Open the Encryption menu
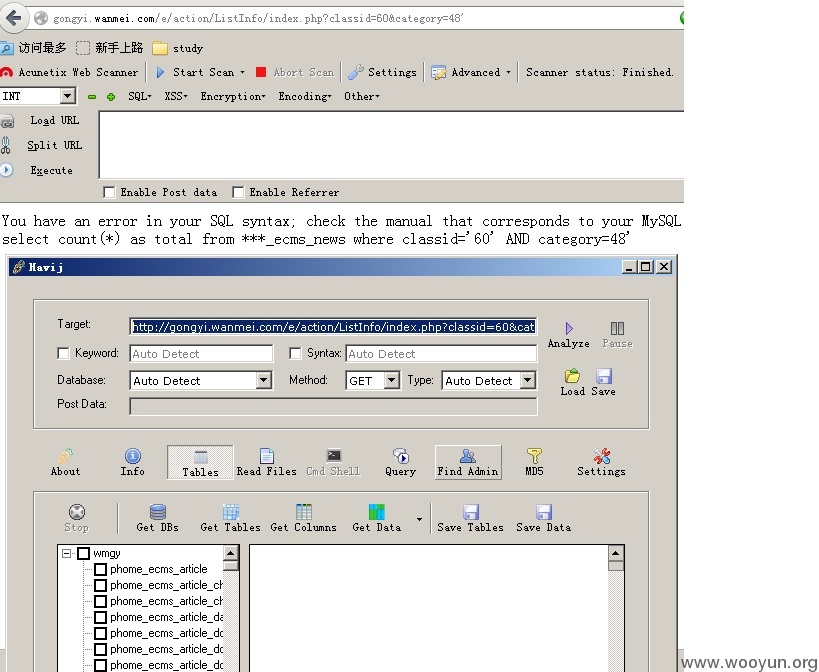 click(x=233, y=96)
